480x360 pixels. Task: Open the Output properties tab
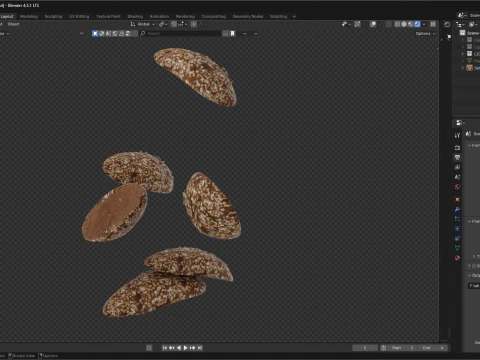pos(457,157)
